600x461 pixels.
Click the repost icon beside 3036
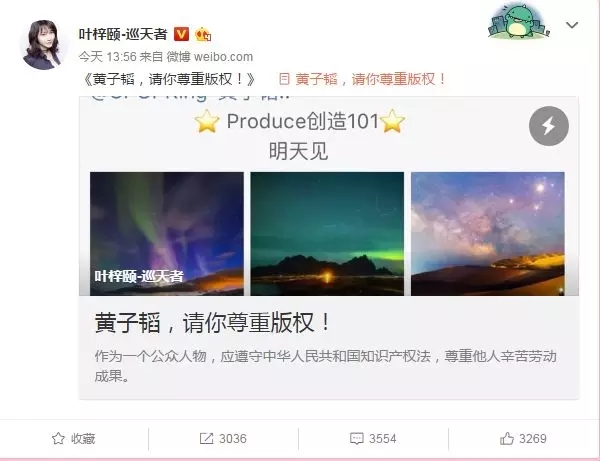click(206, 438)
